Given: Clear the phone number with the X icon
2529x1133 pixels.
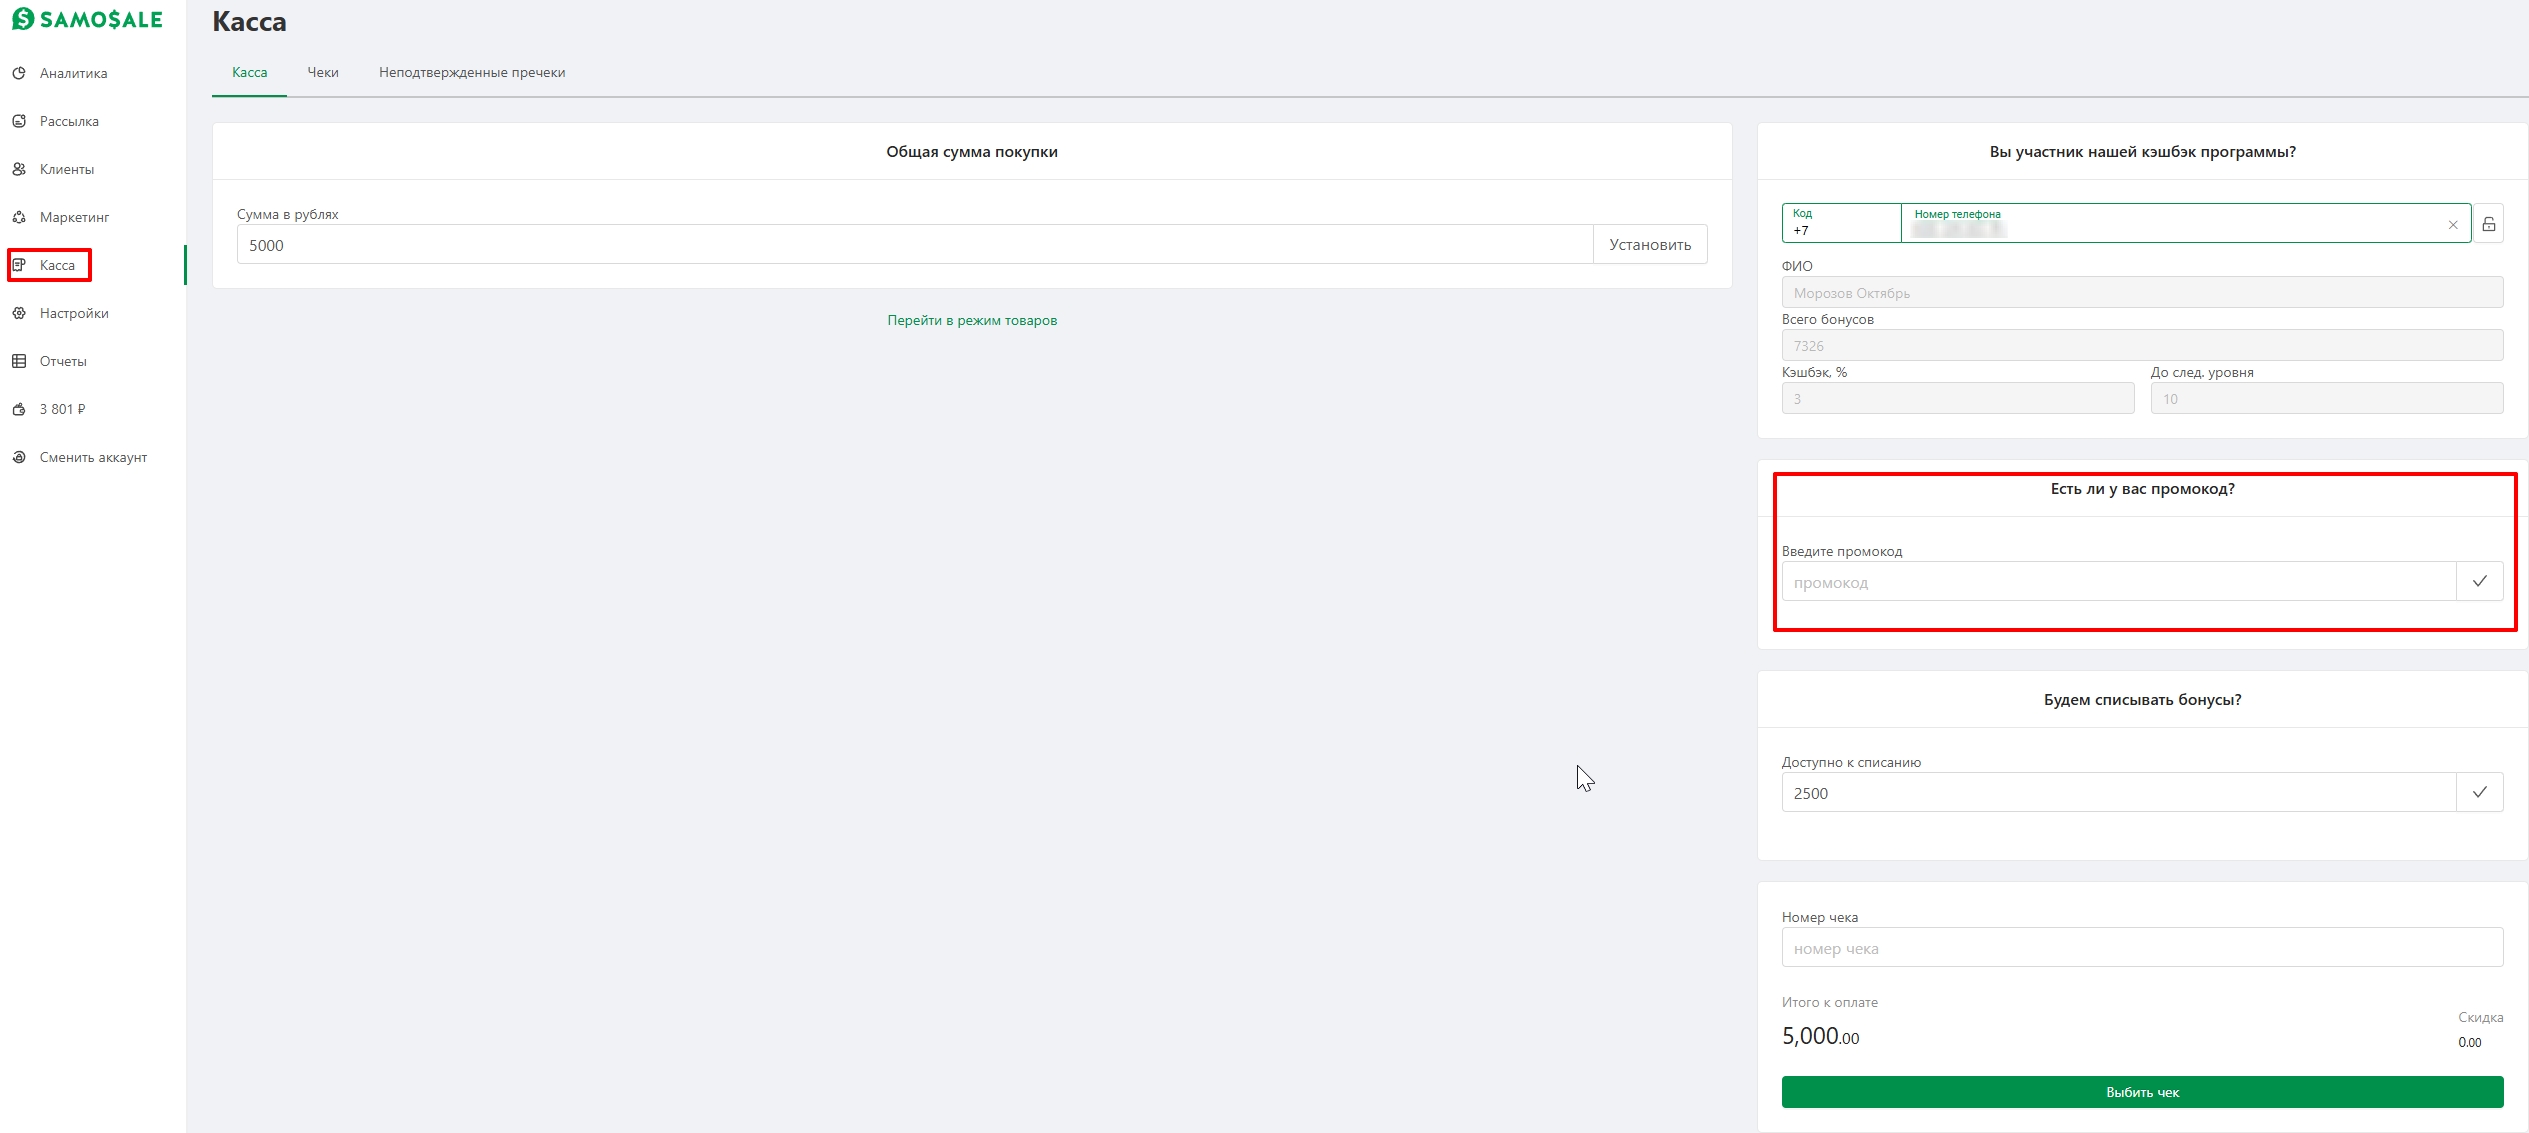Looking at the screenshot, I should click(x=2452, y=225).
